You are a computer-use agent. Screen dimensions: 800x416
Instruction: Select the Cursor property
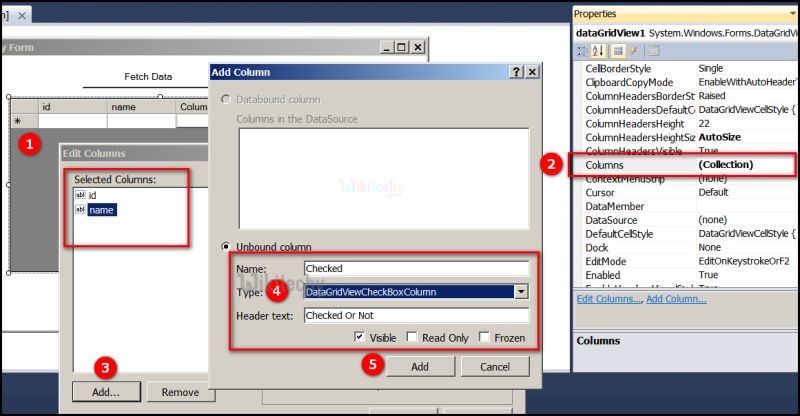click(x=600, y=192)
